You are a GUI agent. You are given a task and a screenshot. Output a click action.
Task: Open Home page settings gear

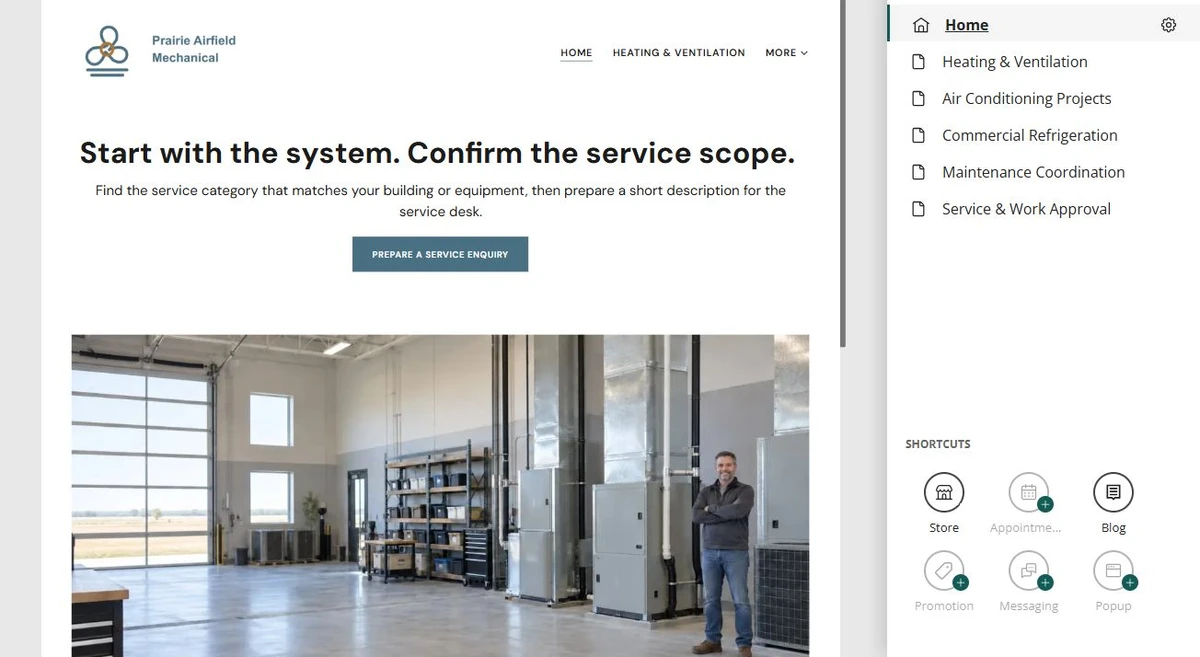(x=1168, y=25)
